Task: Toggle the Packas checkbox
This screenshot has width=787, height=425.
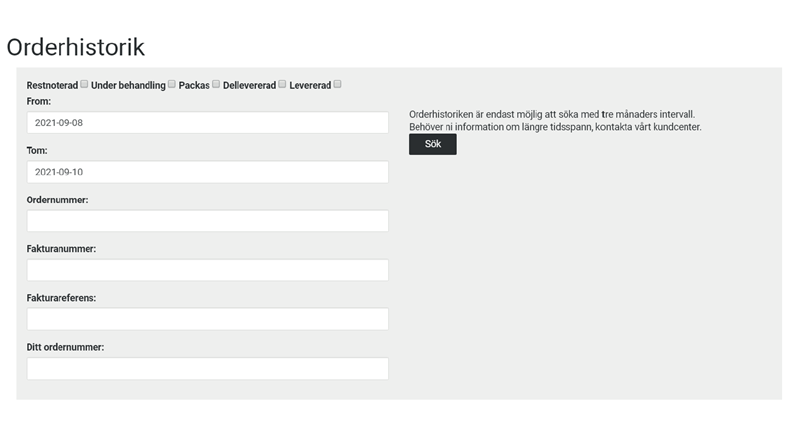Action: click(216, 84)
